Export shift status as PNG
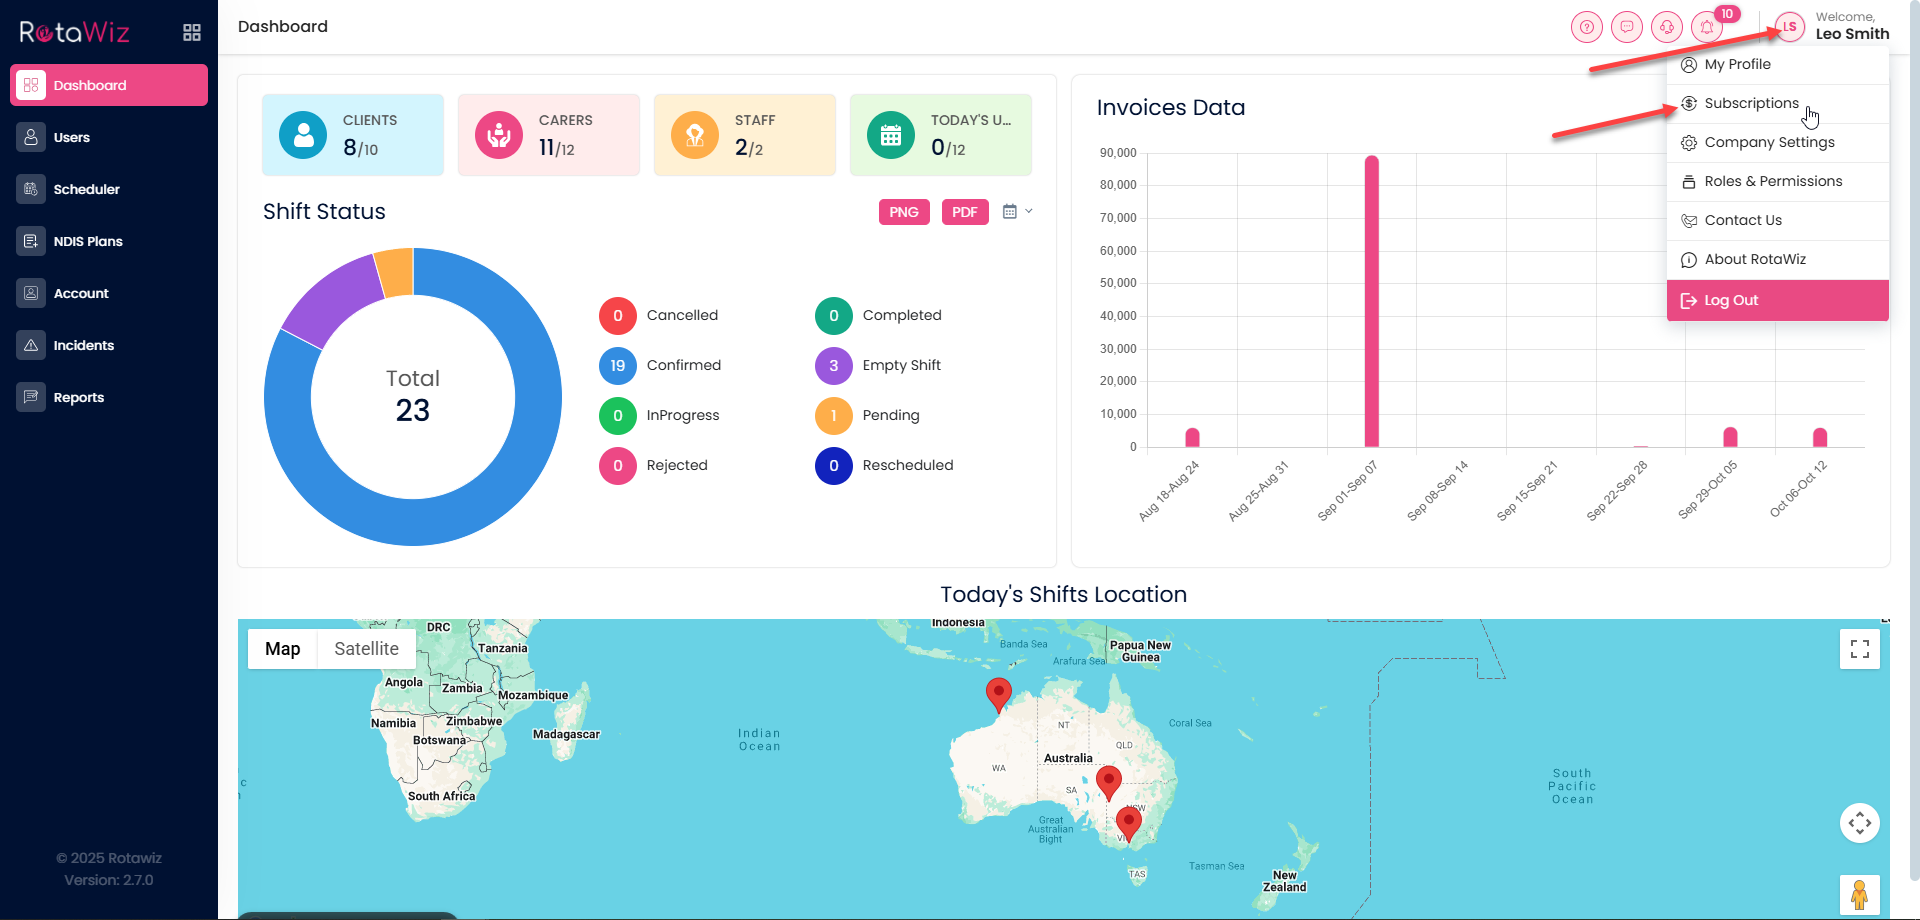The height and width of the screenshot is (920, 1920). [x=904, y=212]
